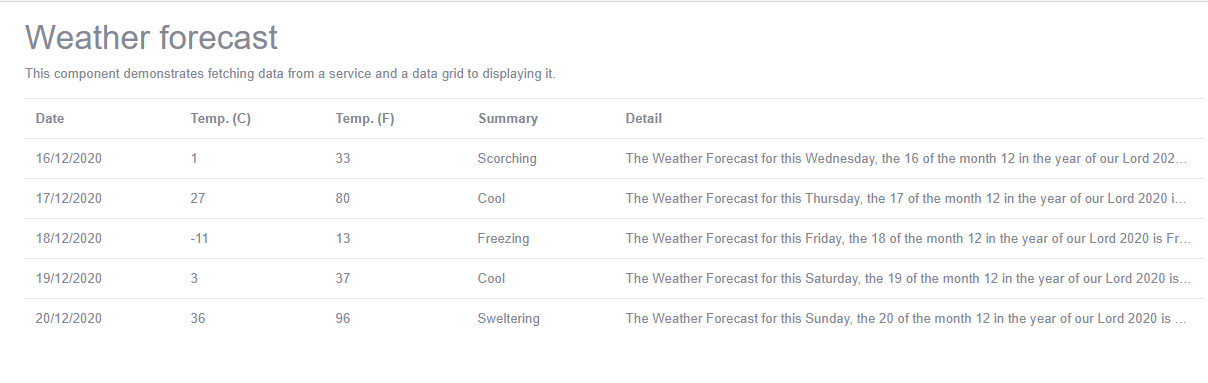
Task: Select the 16/12/2020 date cell
Action: click(x=69, y=158)
